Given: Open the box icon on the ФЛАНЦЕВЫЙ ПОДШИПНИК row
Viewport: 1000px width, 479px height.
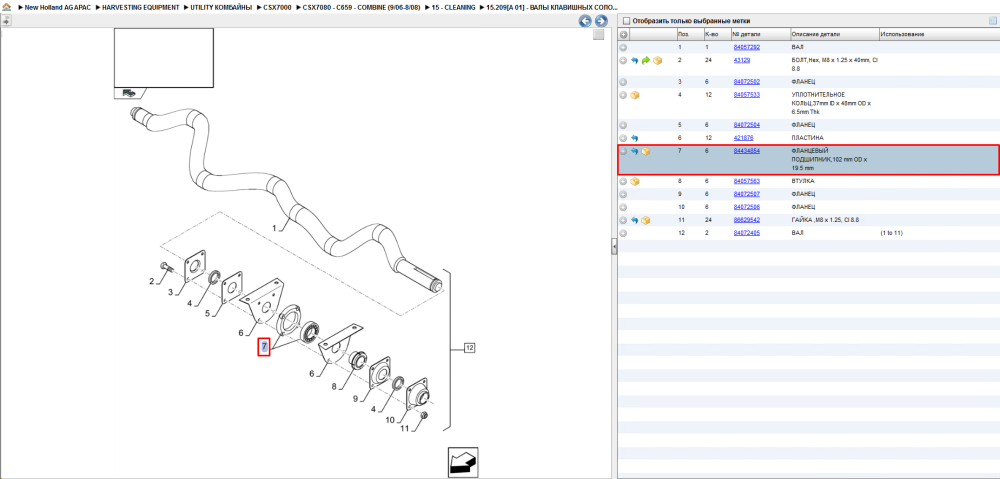Looking at the screenshot, I should pos(646,152).
